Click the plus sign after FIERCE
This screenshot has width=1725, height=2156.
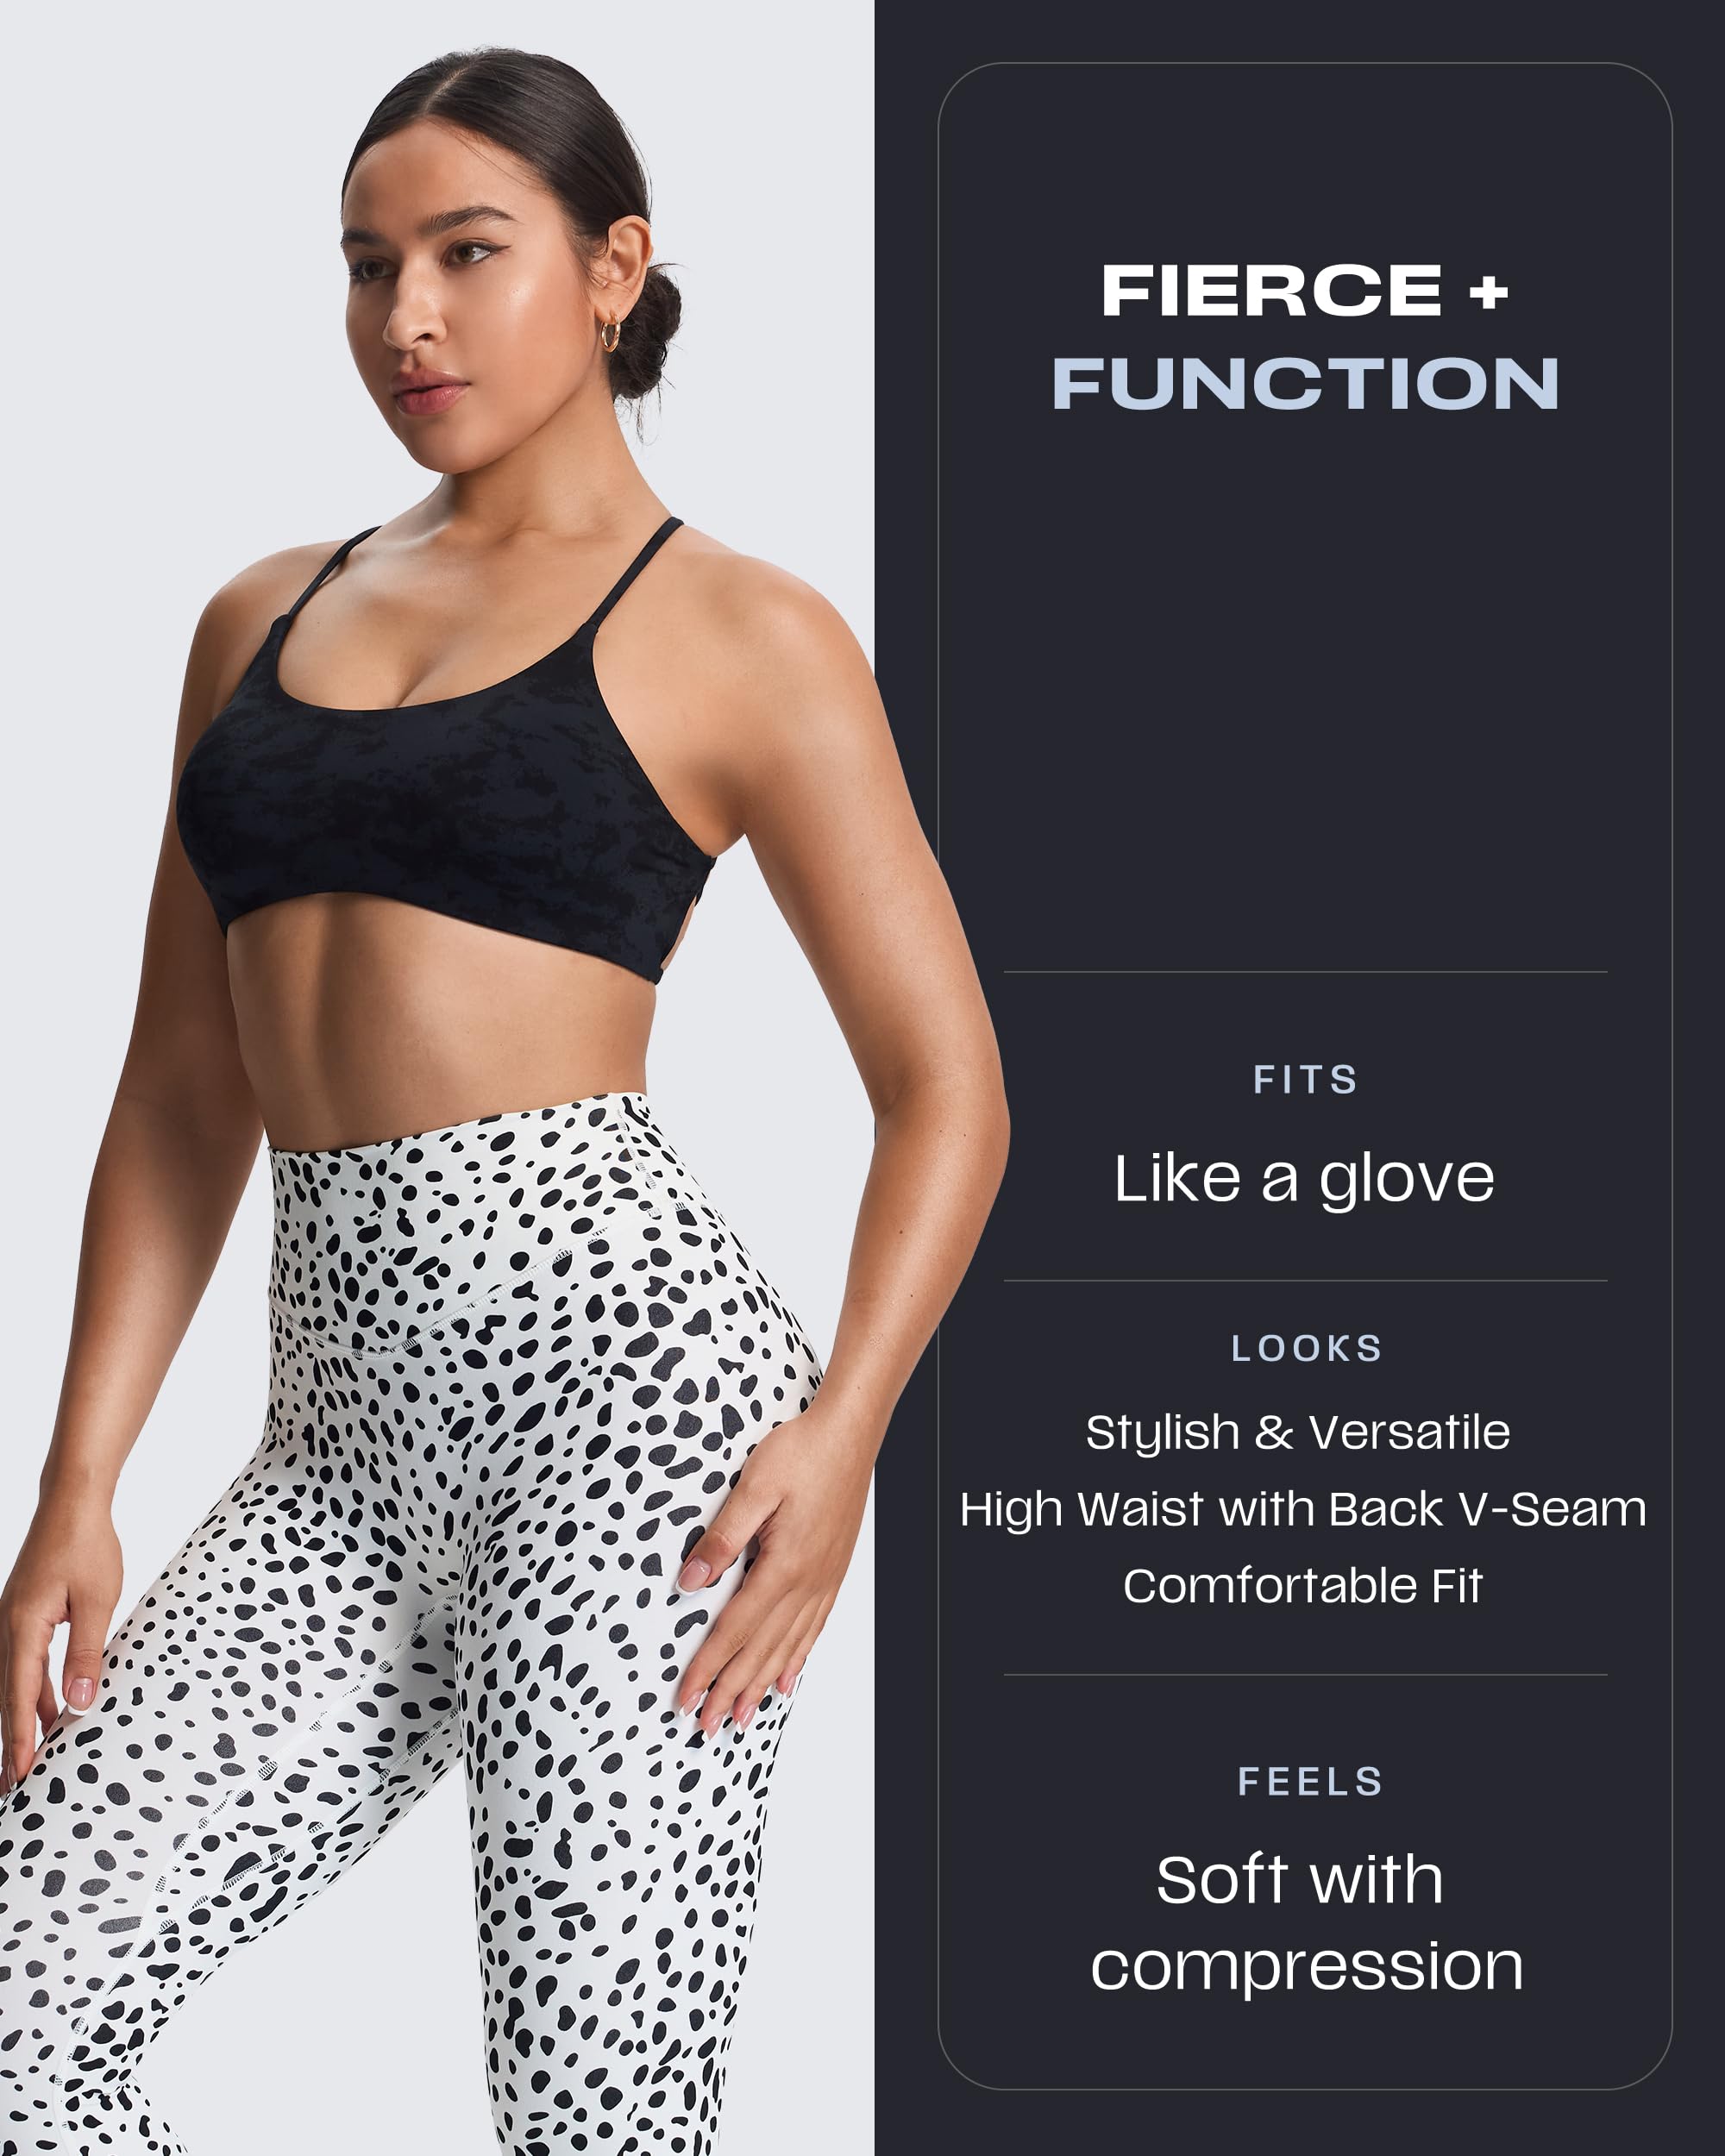[1489, 292]
